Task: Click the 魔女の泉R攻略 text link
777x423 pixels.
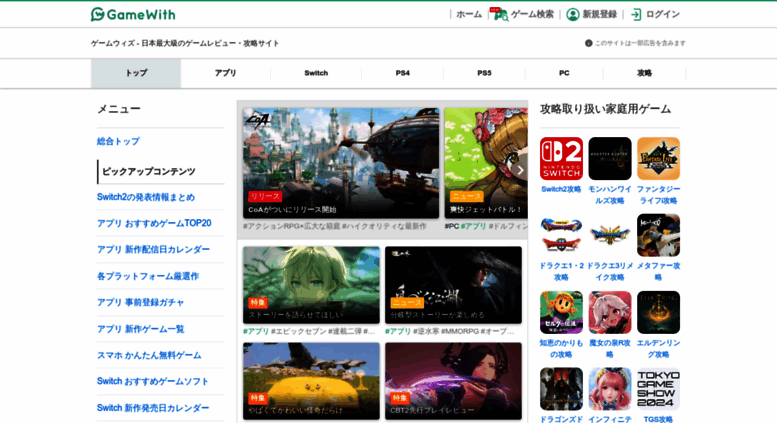Action: click(x=610, y=349)
